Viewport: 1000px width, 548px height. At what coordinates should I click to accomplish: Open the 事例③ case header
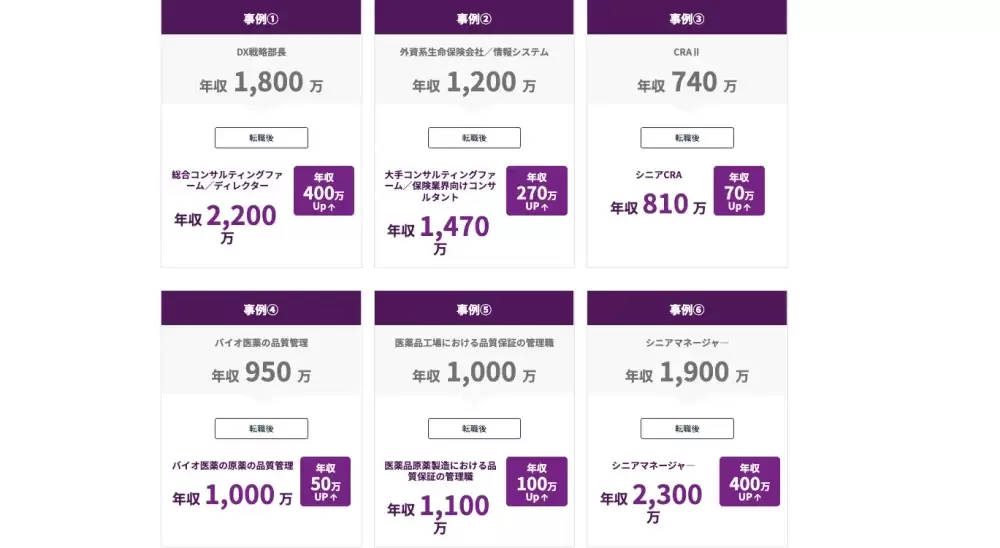pyautogui.click(x=687, y=17)
